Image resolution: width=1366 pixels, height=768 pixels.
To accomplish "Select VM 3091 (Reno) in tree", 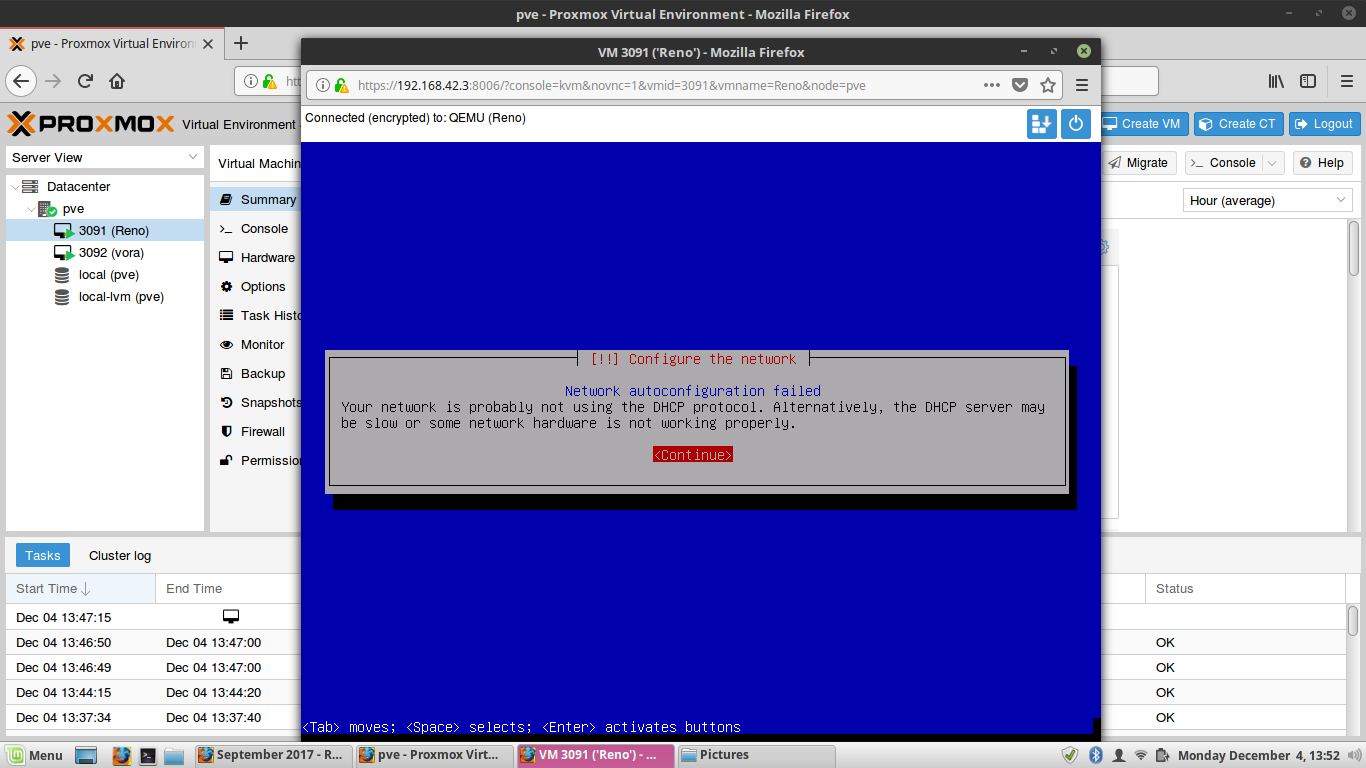I will (105, 231).
